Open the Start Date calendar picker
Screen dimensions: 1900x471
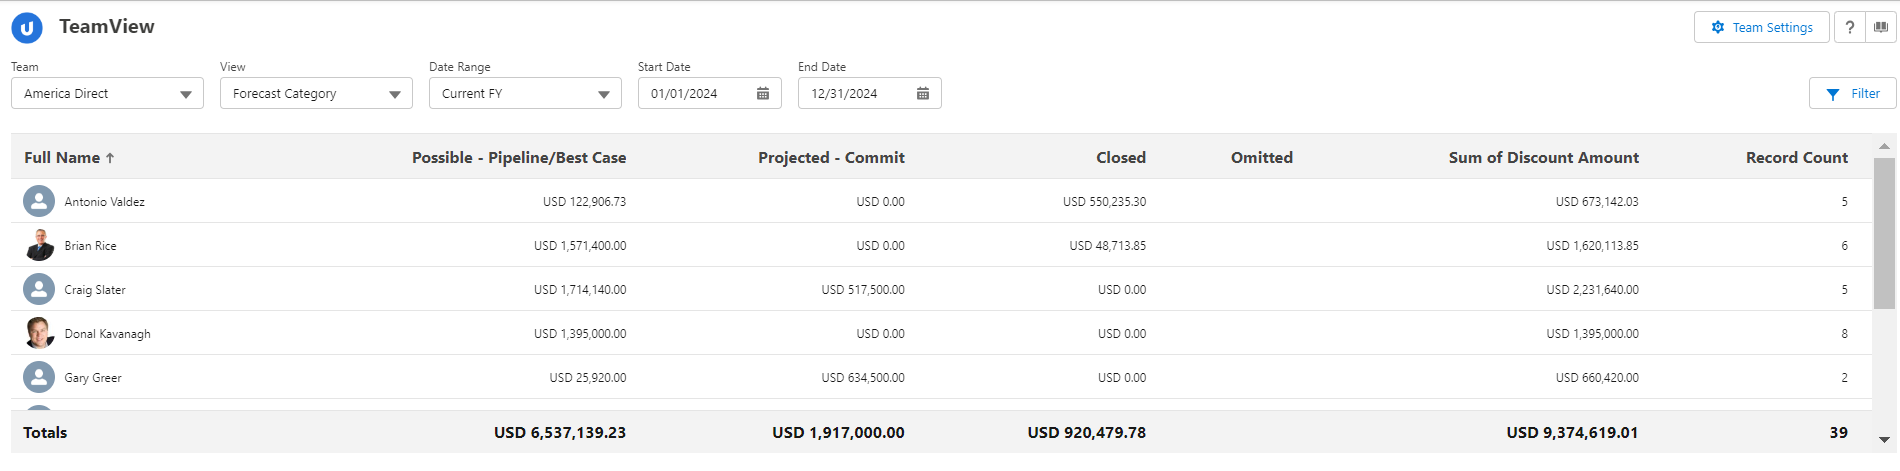click(x=763, y=94)
